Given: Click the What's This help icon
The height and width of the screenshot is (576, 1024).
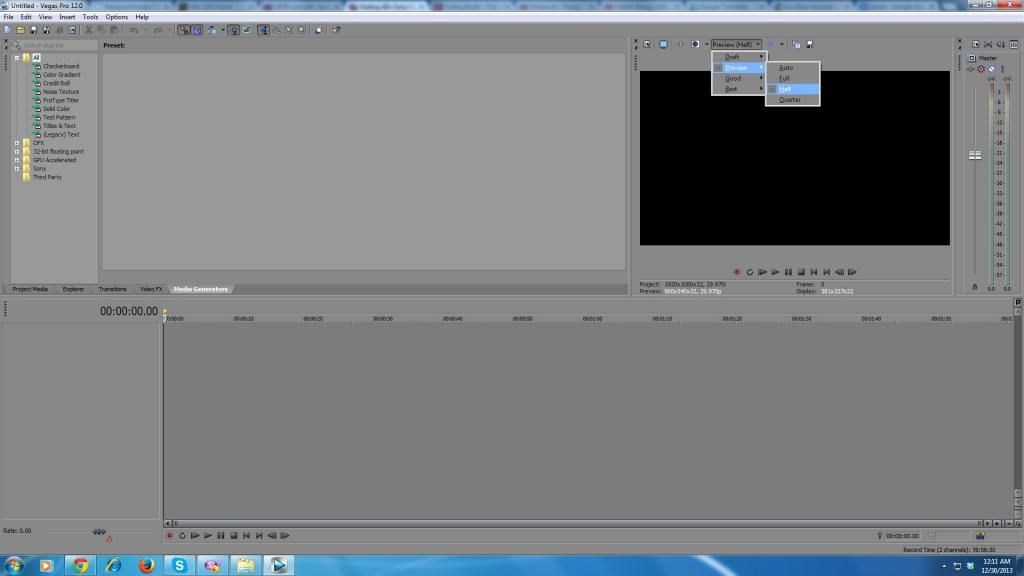Looking at the screenshot, I should pyautogui.click(x=336, y=30).
